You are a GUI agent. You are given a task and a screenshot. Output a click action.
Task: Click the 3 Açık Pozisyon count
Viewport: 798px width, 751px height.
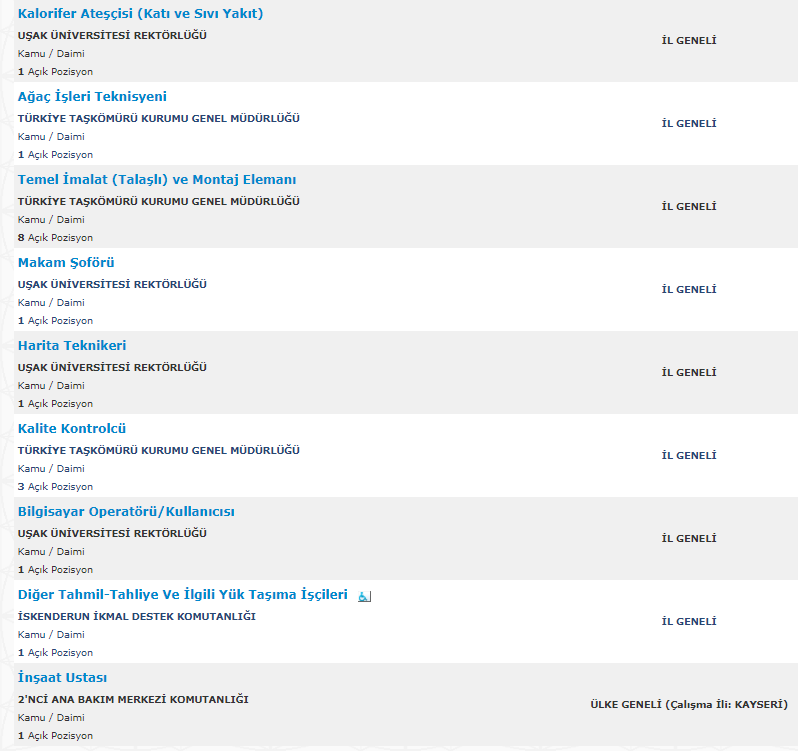[x=55, y=487]
